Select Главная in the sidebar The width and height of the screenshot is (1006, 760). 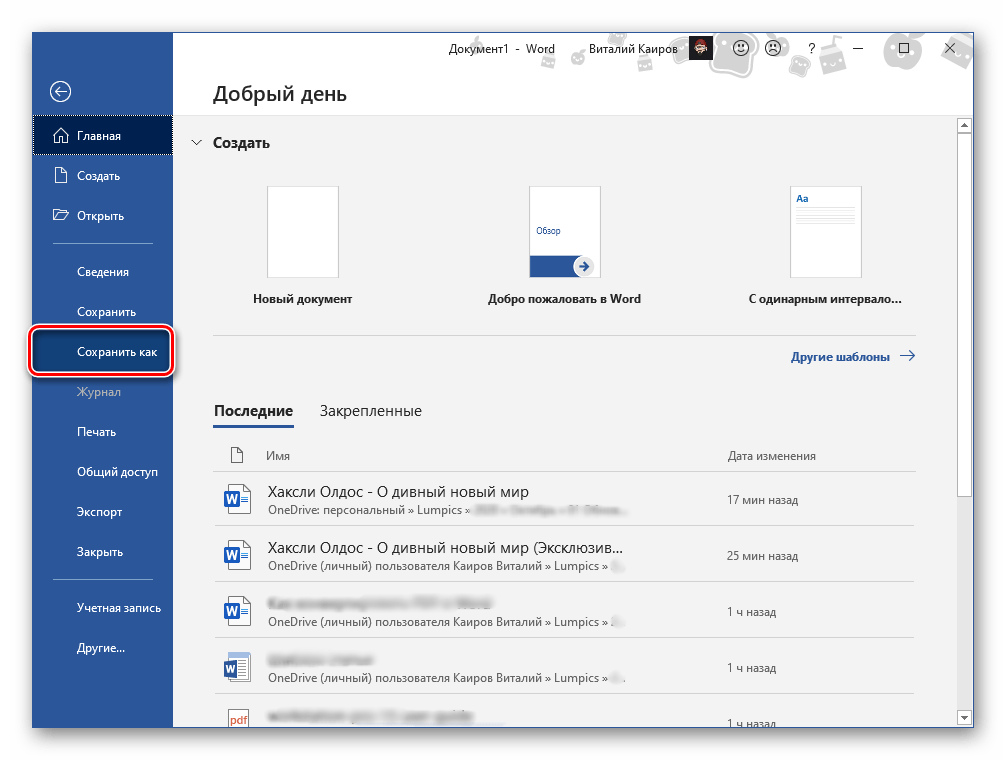coord(103,135)
